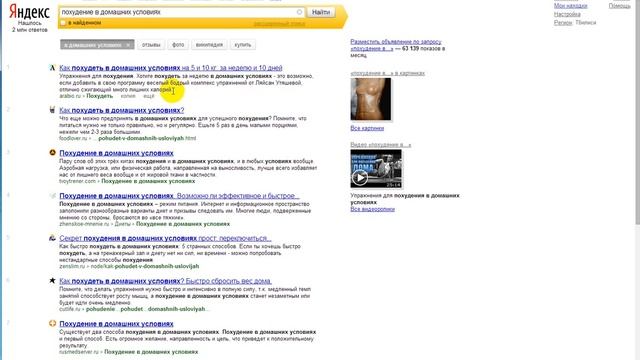Open 'Как похудеть в домашних условиях на 5 и 10 кг' result
Screen dimensions: 640x360
(x=171, y=68)
